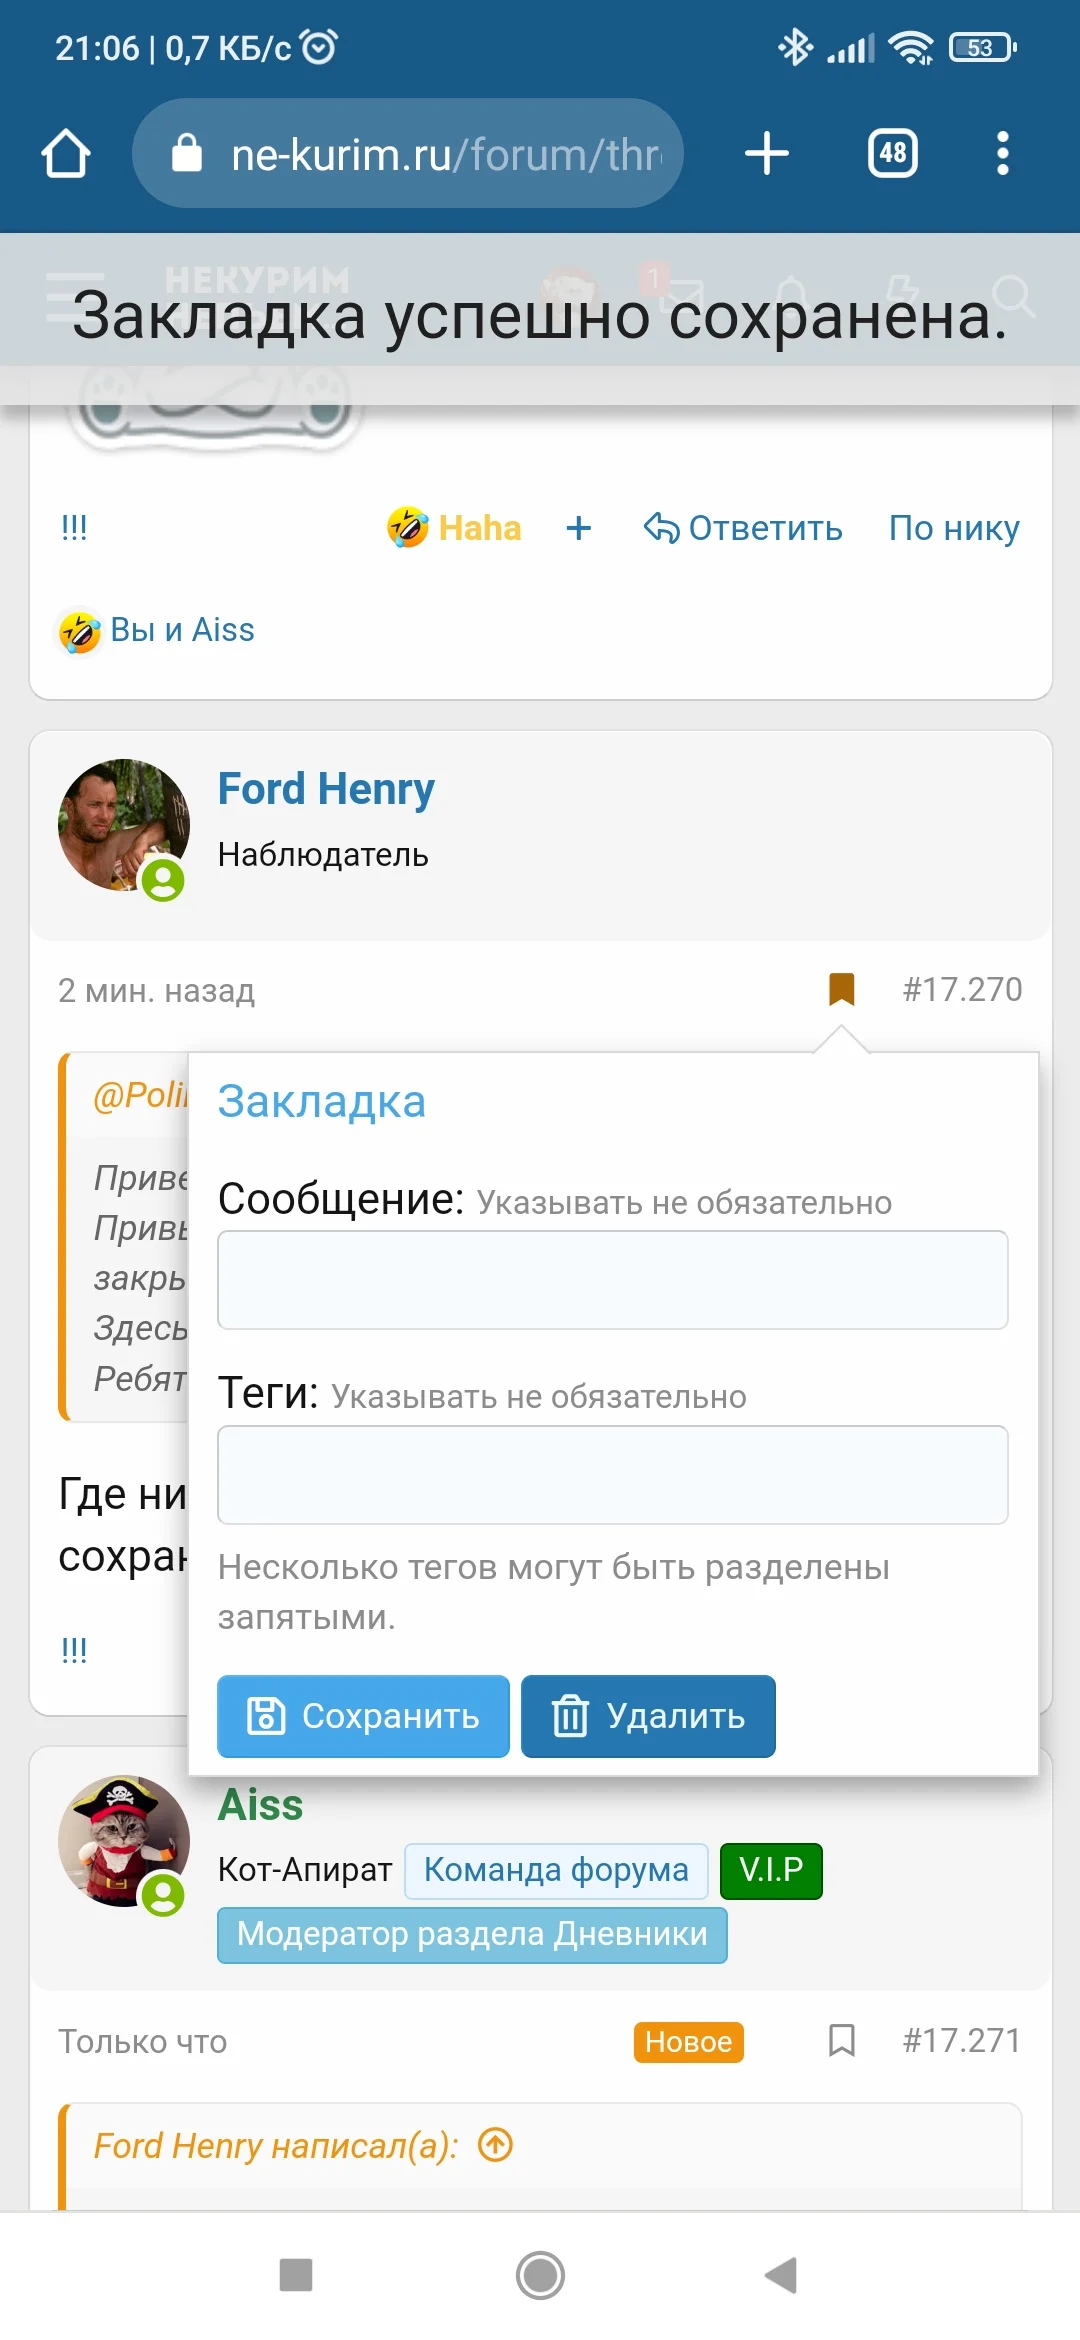Click the Ответить reply link
The image size is (1080, 2340).
[744, 527]
